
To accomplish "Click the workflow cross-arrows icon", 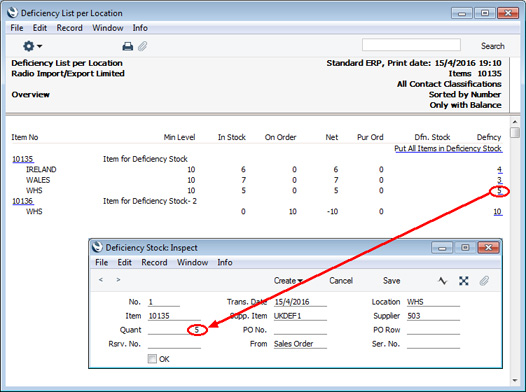I will click(464, 281).
